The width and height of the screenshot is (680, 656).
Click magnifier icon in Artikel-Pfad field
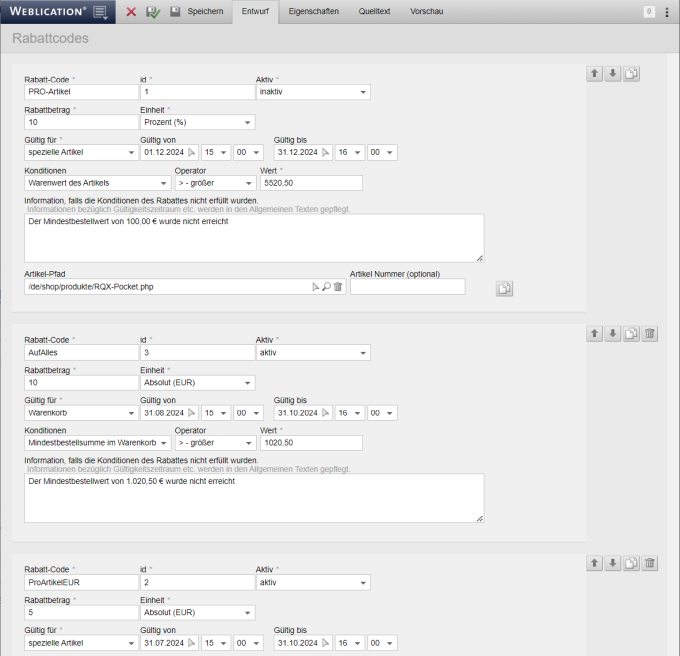point(326,287)
